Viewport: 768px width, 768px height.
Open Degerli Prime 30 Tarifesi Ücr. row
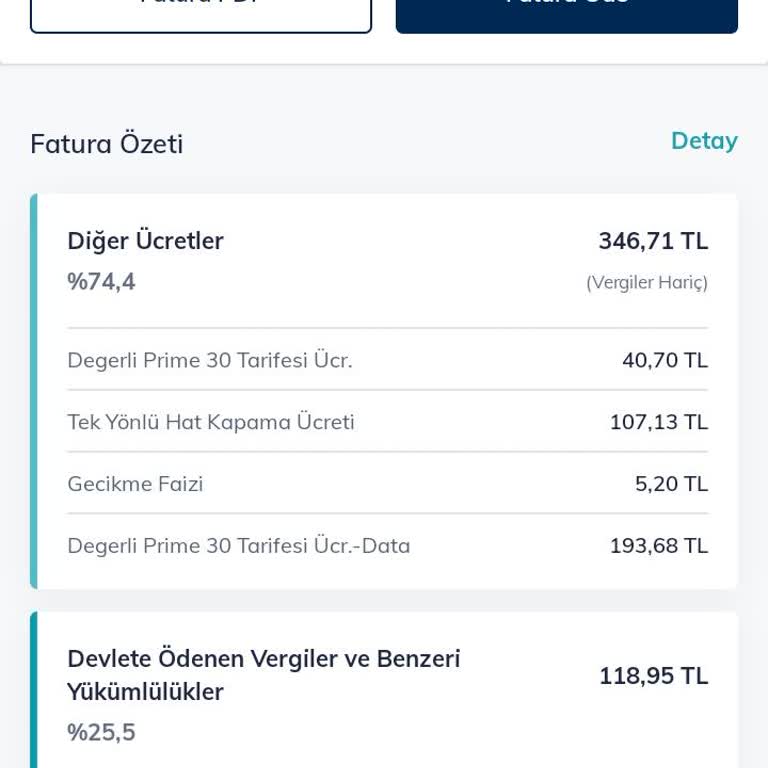(388, 360)
